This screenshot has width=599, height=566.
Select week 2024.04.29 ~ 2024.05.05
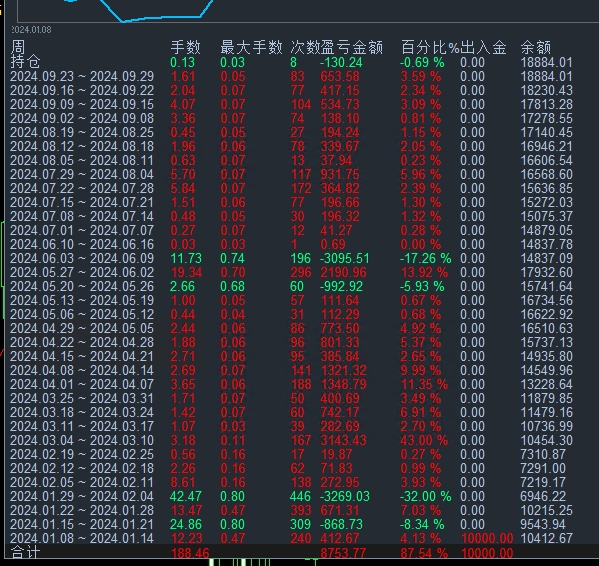(x=82, y=328)
